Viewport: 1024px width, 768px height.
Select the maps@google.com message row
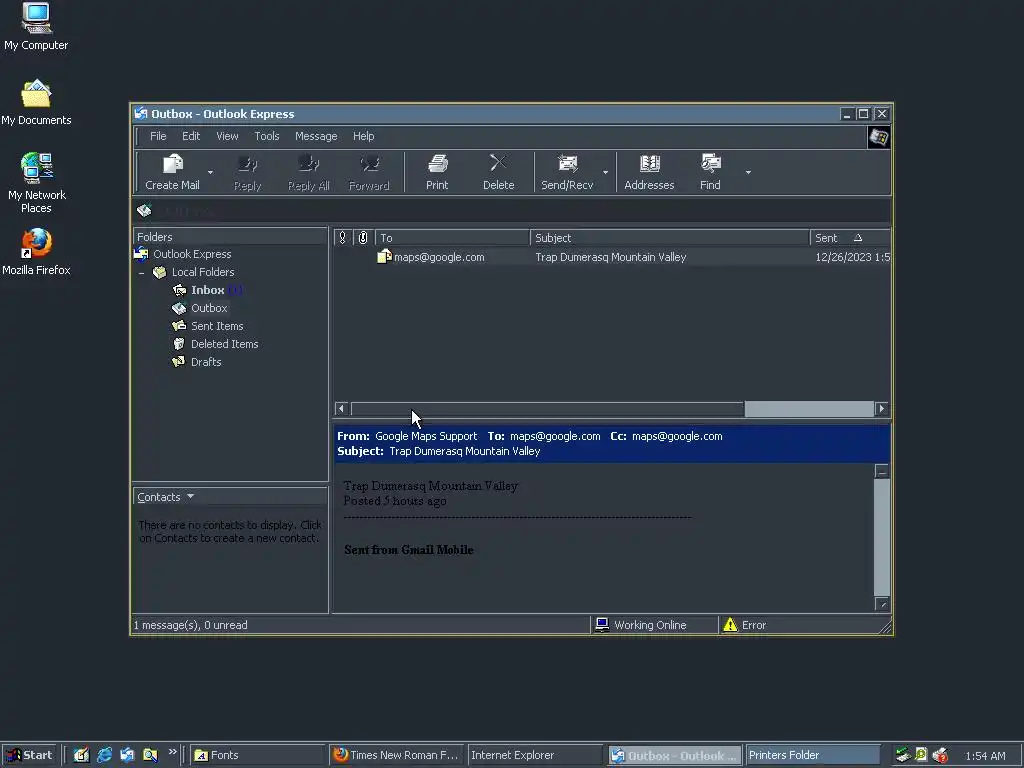point(612,257)
